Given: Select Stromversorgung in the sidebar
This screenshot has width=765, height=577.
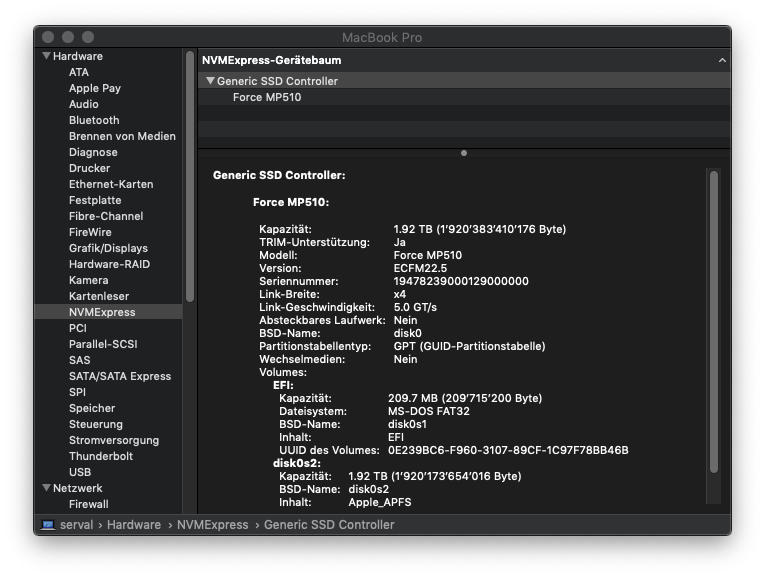Looking at the screenshot, I should pyautogui.click(x=114, y=440).
